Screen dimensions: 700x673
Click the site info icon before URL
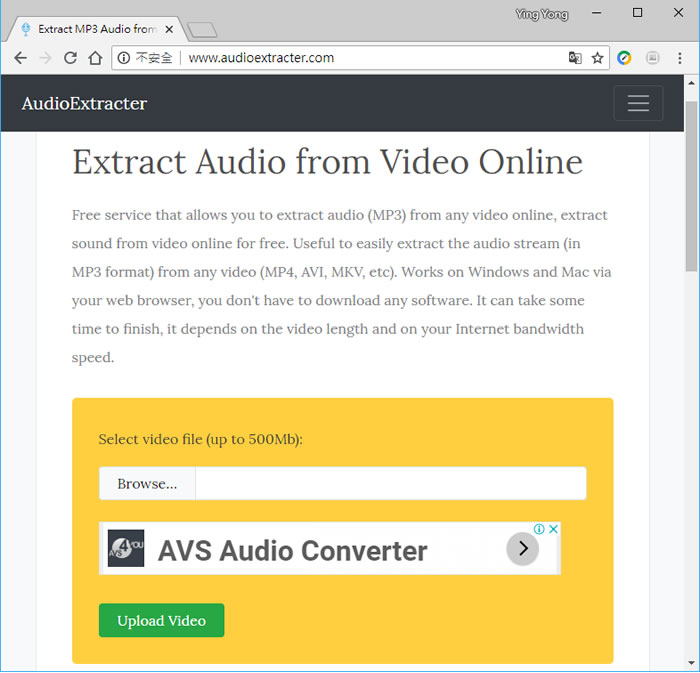[124, 58]
